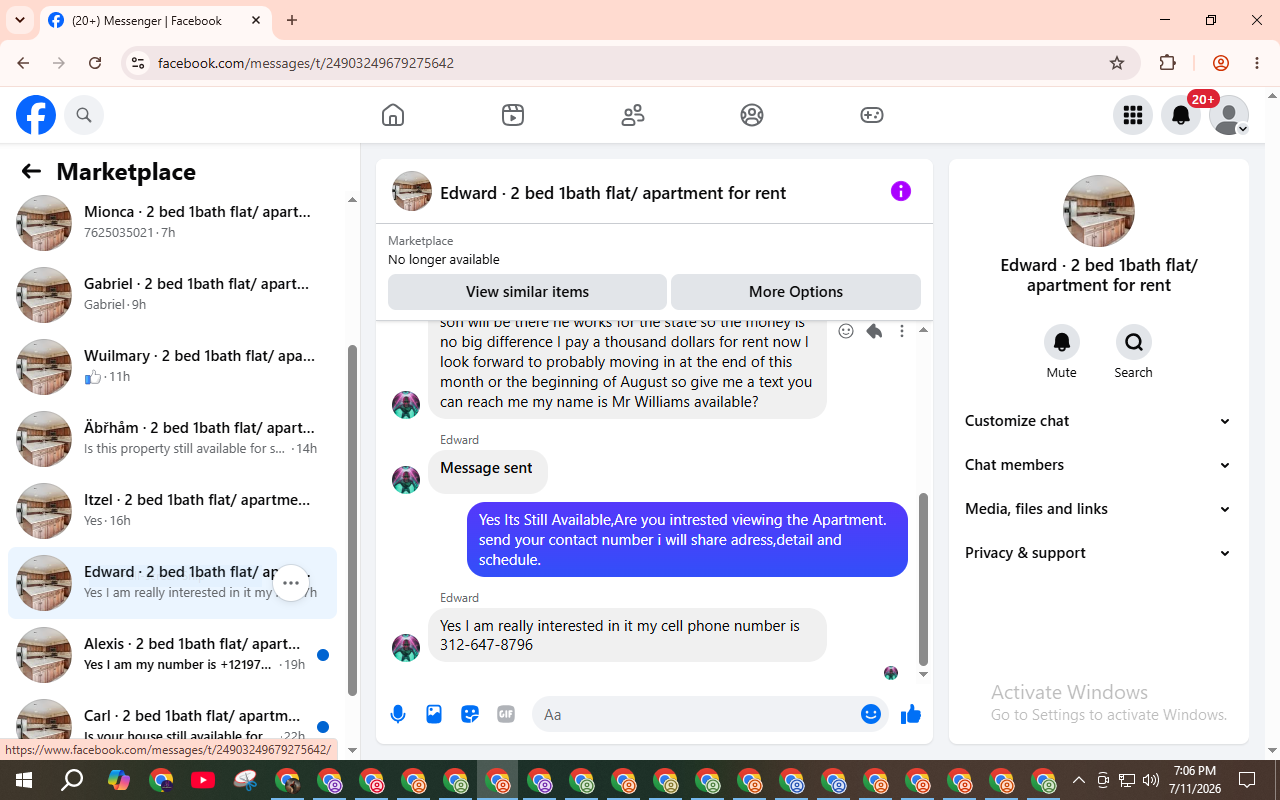The width and height of the screenshot is (1280, 800).
Task: Click the address bar URL
Action: pos(306,63)
